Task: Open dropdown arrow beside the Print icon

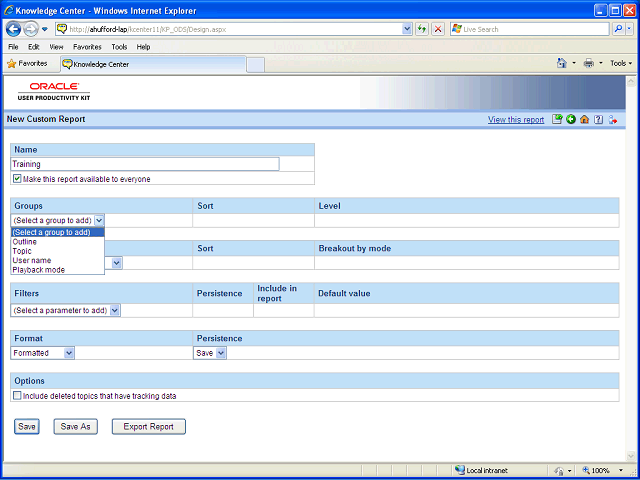Action: pos(600,63)
